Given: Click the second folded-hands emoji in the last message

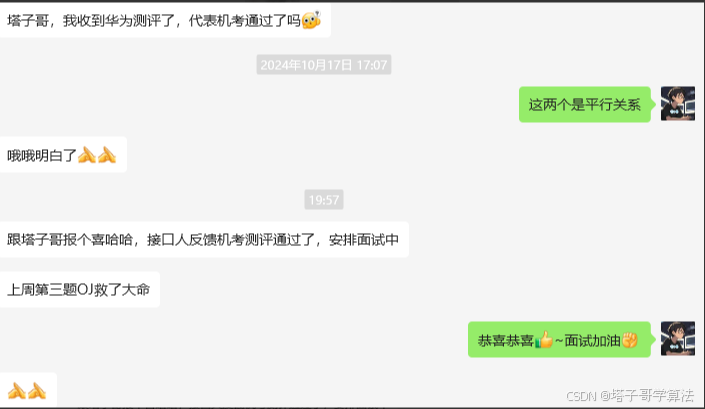Looking at the screenshot, I should 37,391.
